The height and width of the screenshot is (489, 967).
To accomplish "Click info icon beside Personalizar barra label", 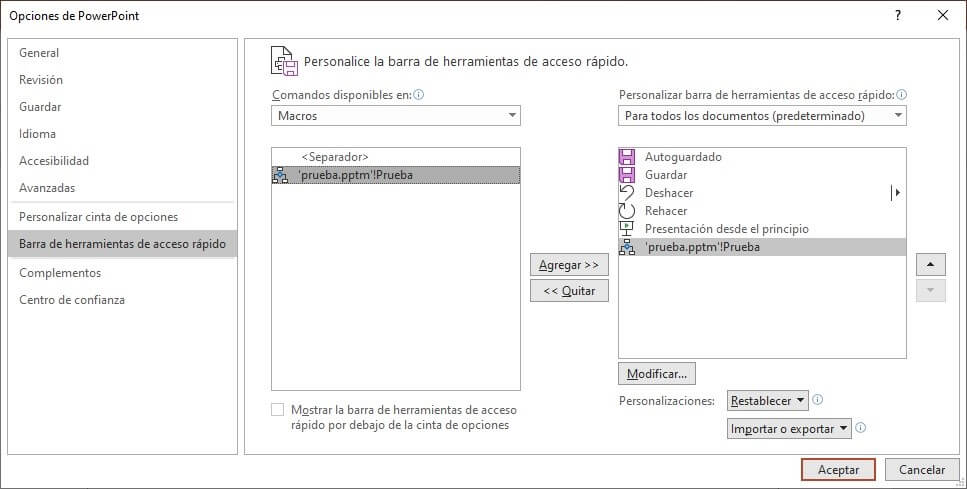I will [x=902, y=95].
